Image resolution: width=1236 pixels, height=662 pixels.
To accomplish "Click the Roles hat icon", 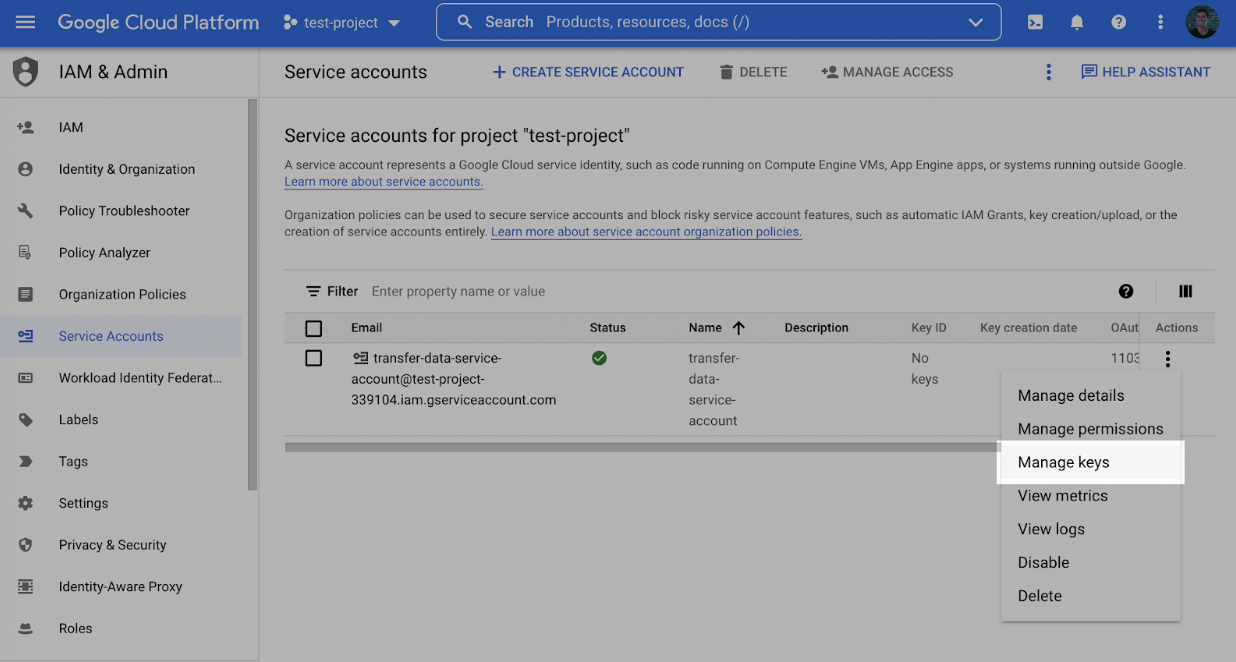I will (x=26, y=629).
